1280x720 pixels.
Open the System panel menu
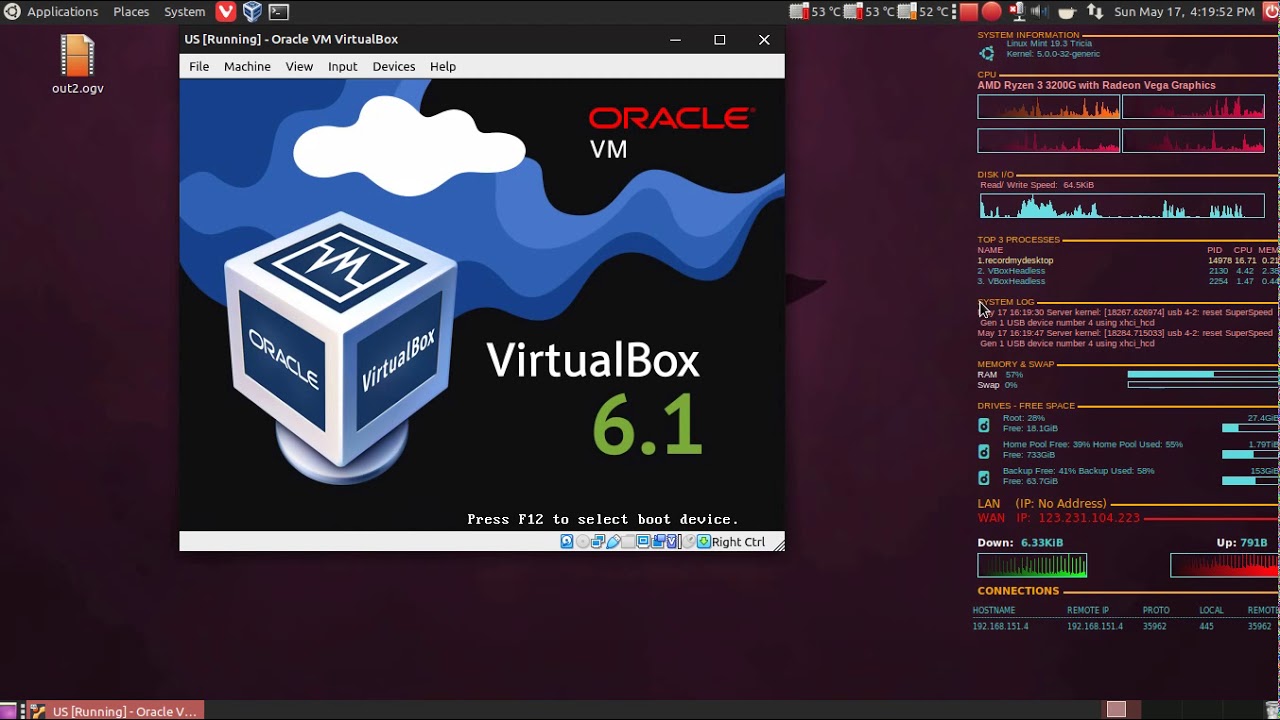pos(184,12)
